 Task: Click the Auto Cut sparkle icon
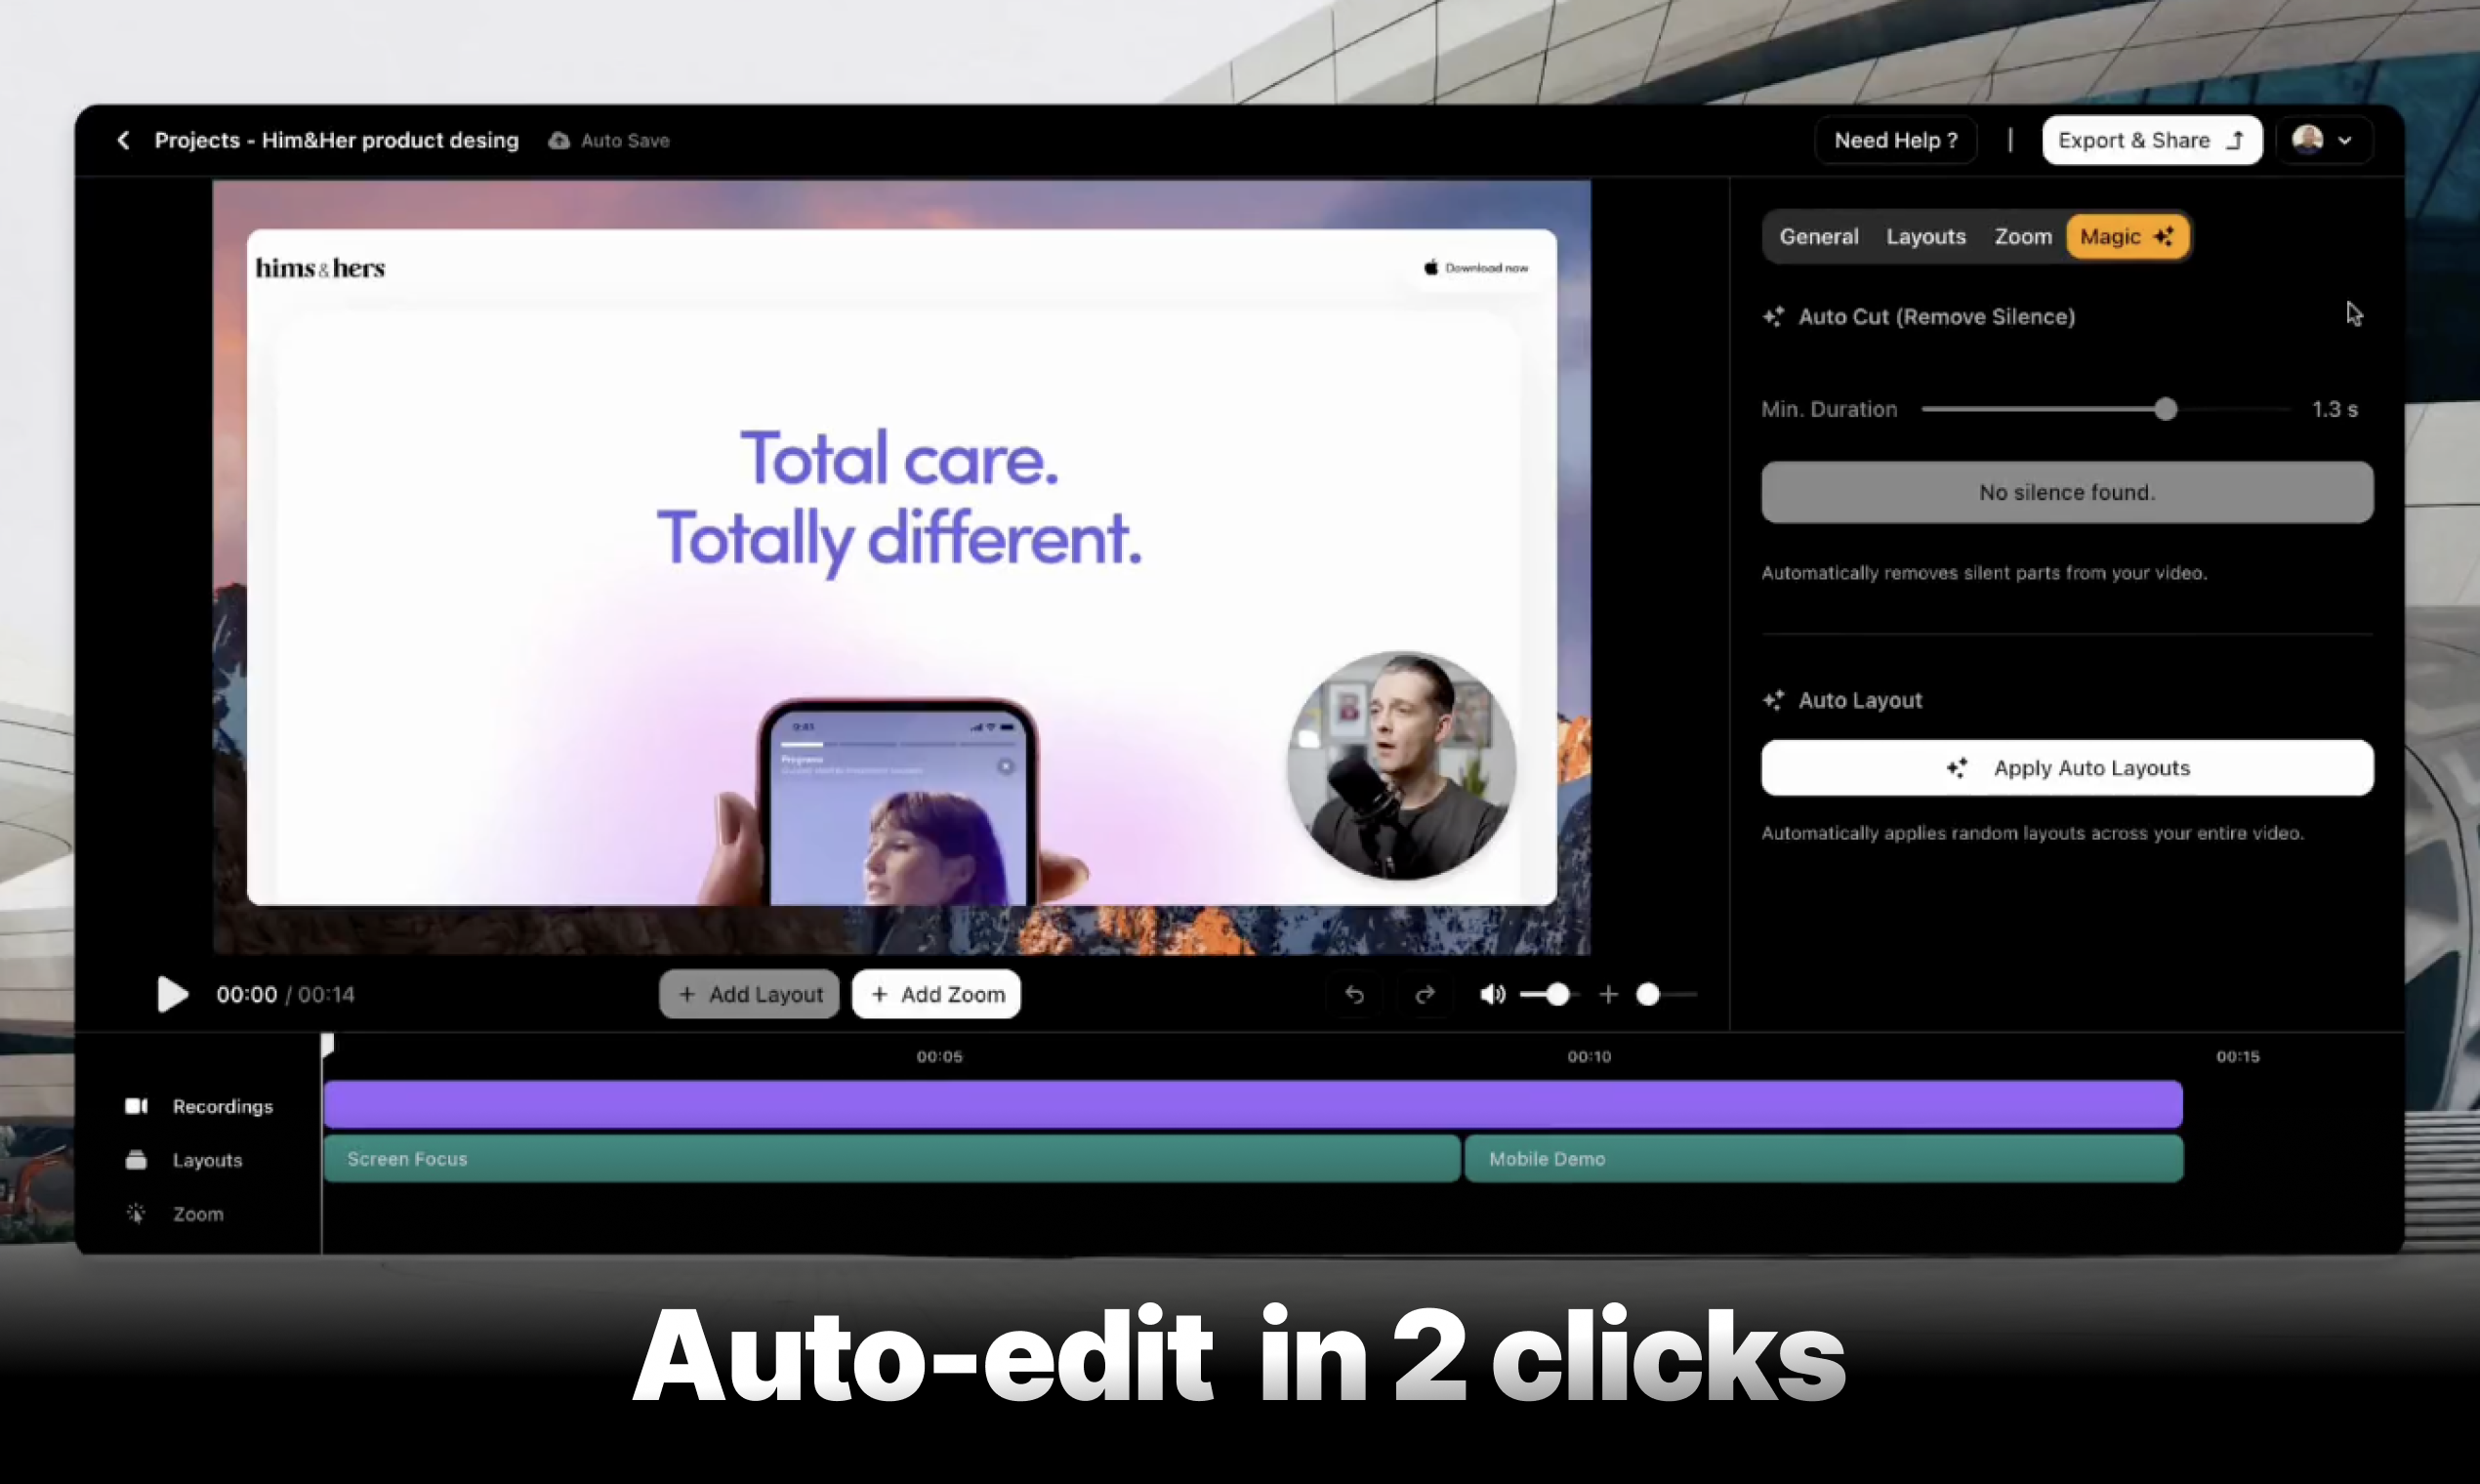coord(1773,316)
